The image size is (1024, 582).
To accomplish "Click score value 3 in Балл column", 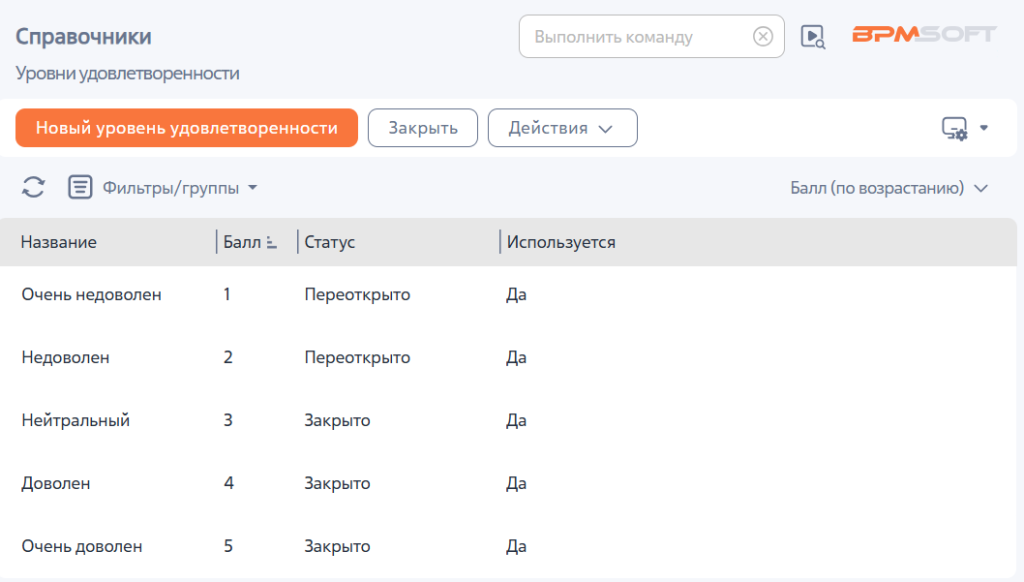I will coord(228,420).
